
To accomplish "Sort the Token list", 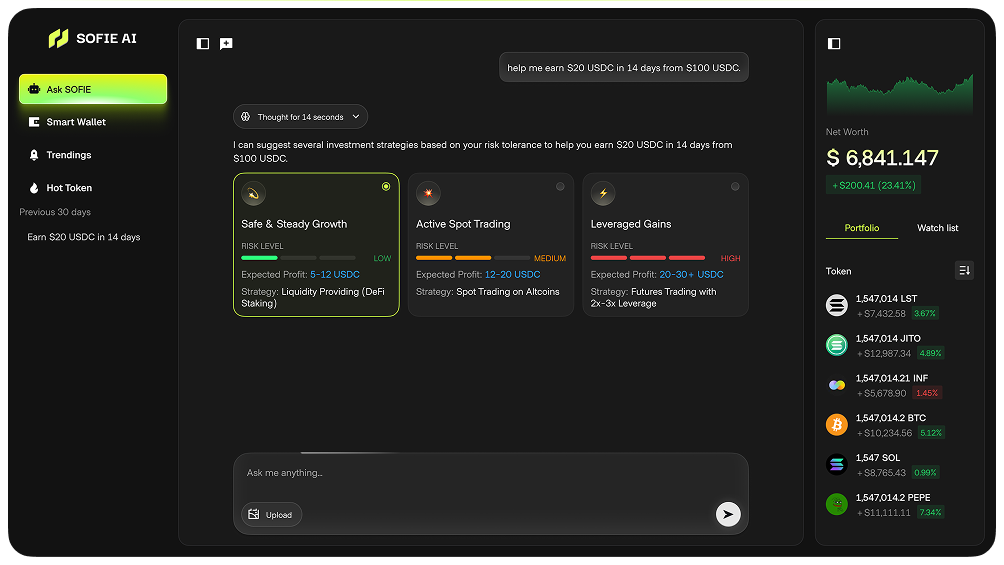I will tap(964, 270).
